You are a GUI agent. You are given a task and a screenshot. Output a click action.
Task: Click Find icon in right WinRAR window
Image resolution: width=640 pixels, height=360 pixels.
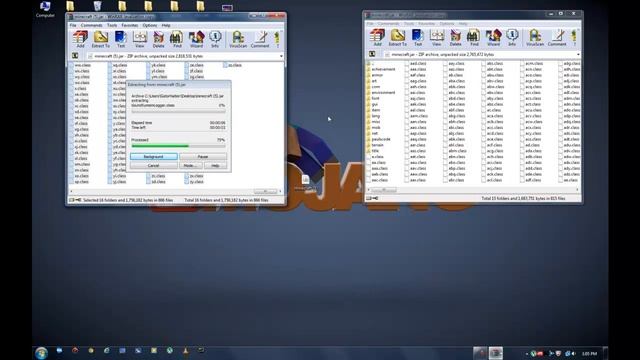click(x=474, y=37)
